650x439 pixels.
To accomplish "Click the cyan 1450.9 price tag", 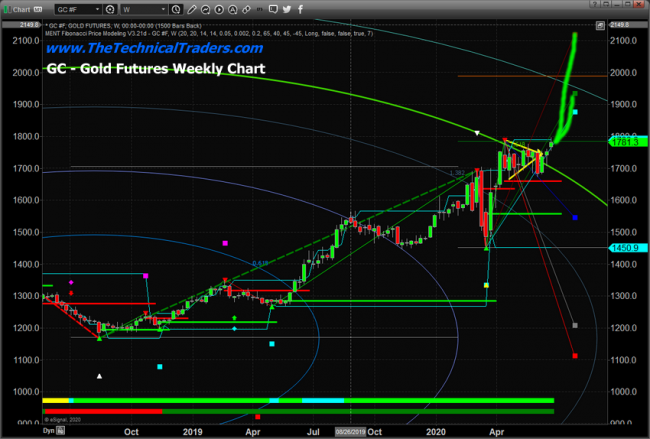I will 628,248.
